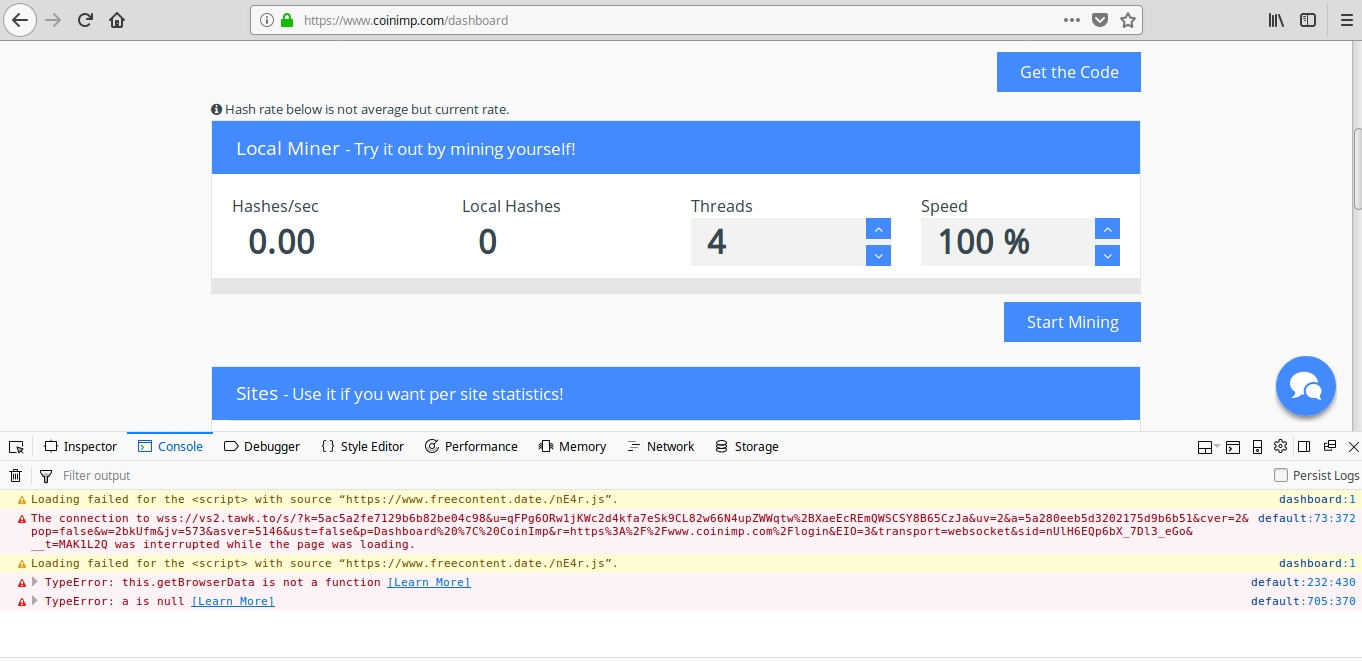Expand the 'a is null' TypeError details
Image resolution: width=1362 pixels, height=661 pixels.
coord(35,601)
